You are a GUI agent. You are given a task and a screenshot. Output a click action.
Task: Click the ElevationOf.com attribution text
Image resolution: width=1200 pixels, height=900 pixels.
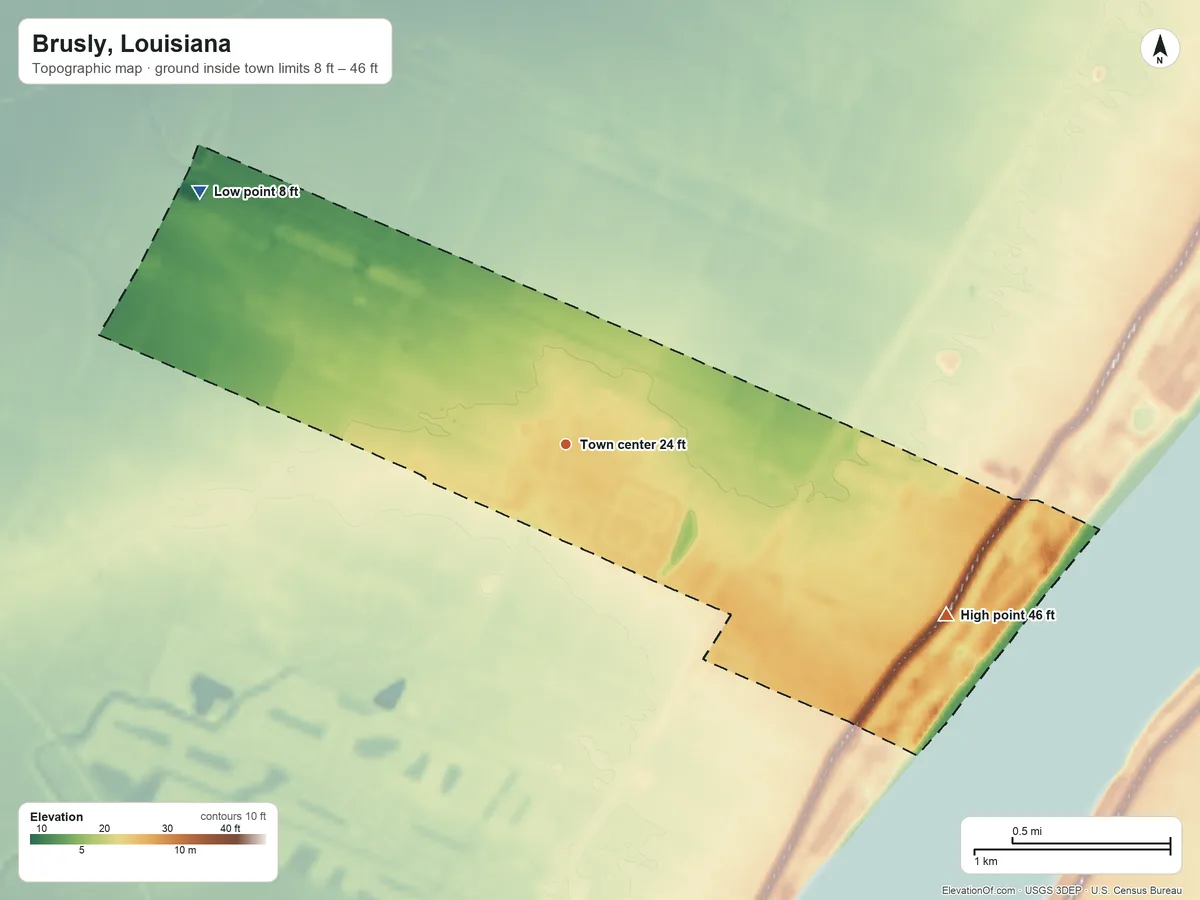pos(979,890)
